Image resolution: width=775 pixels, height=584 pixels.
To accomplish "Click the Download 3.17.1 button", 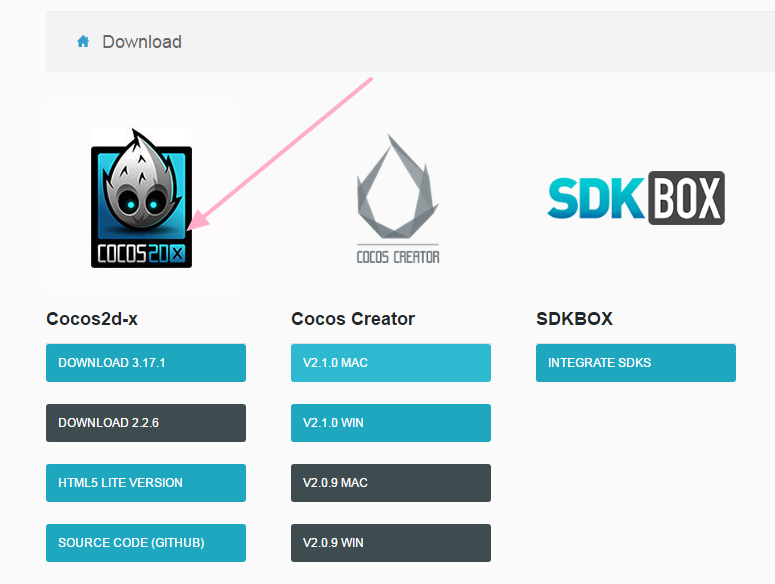I will pyautogui.click(x=146, y=363).
